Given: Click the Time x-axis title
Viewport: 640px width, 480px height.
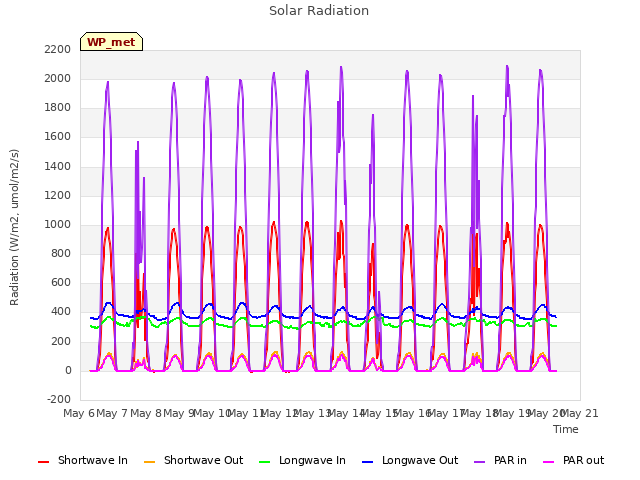Looking at the screenshot, I should tap(566, 429).
